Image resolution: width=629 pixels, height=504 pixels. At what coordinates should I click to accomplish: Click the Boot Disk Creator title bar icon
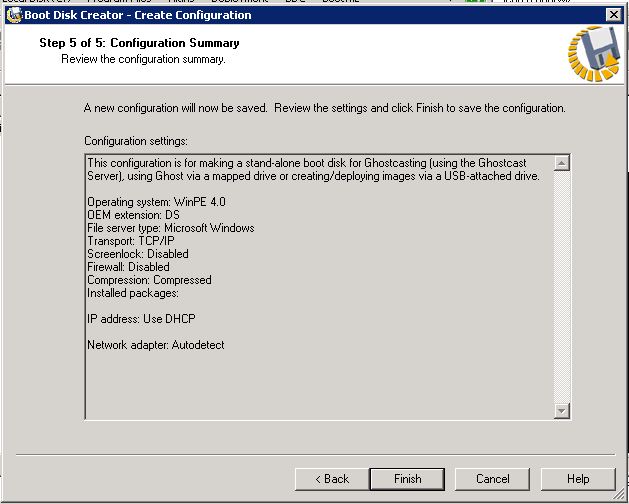point(14,15)
